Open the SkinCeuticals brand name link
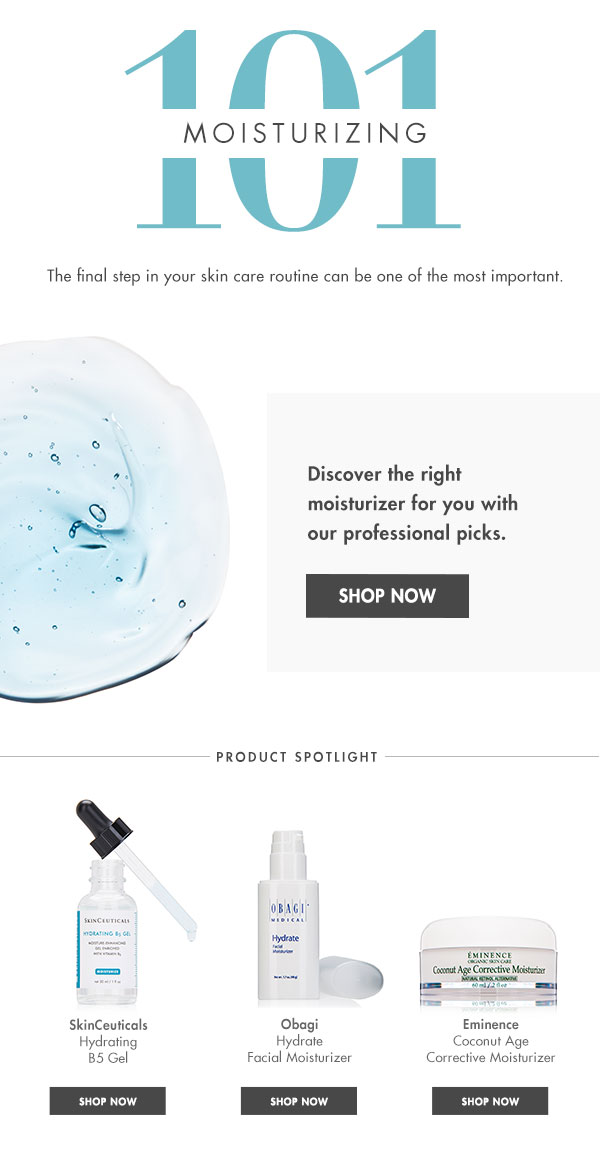600x1151 pixels. coord(108,1025)
